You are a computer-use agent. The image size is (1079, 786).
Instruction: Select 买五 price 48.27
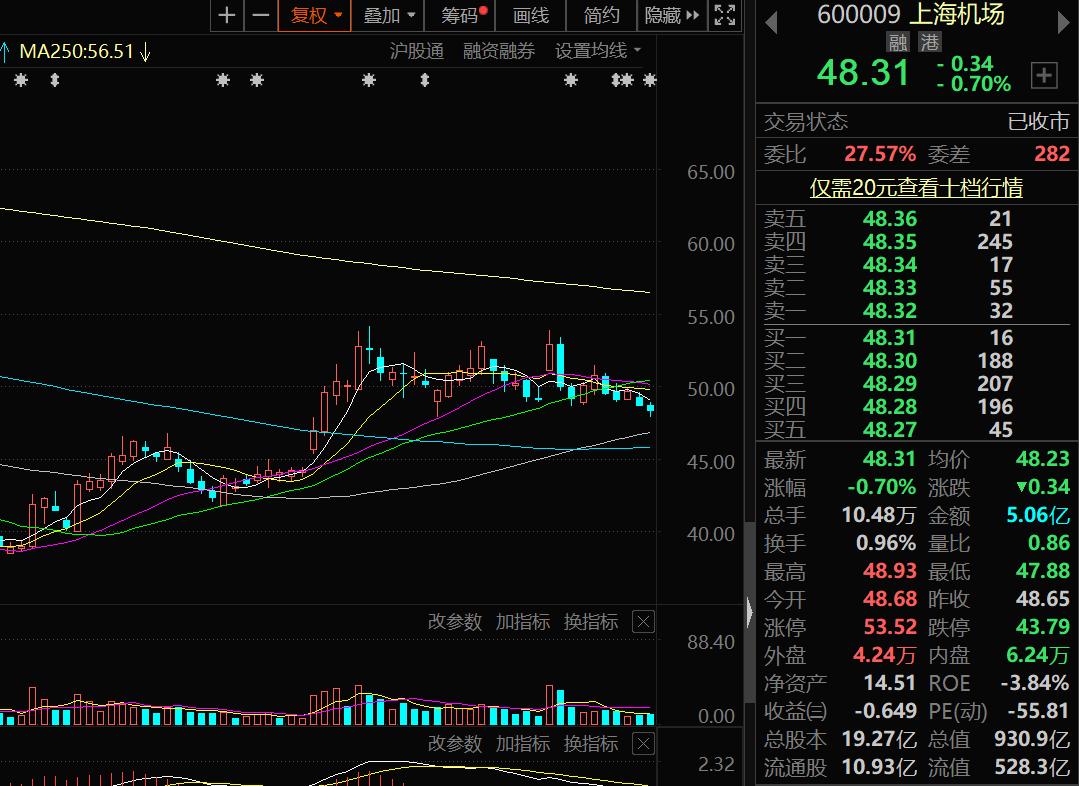click(890, 430)
